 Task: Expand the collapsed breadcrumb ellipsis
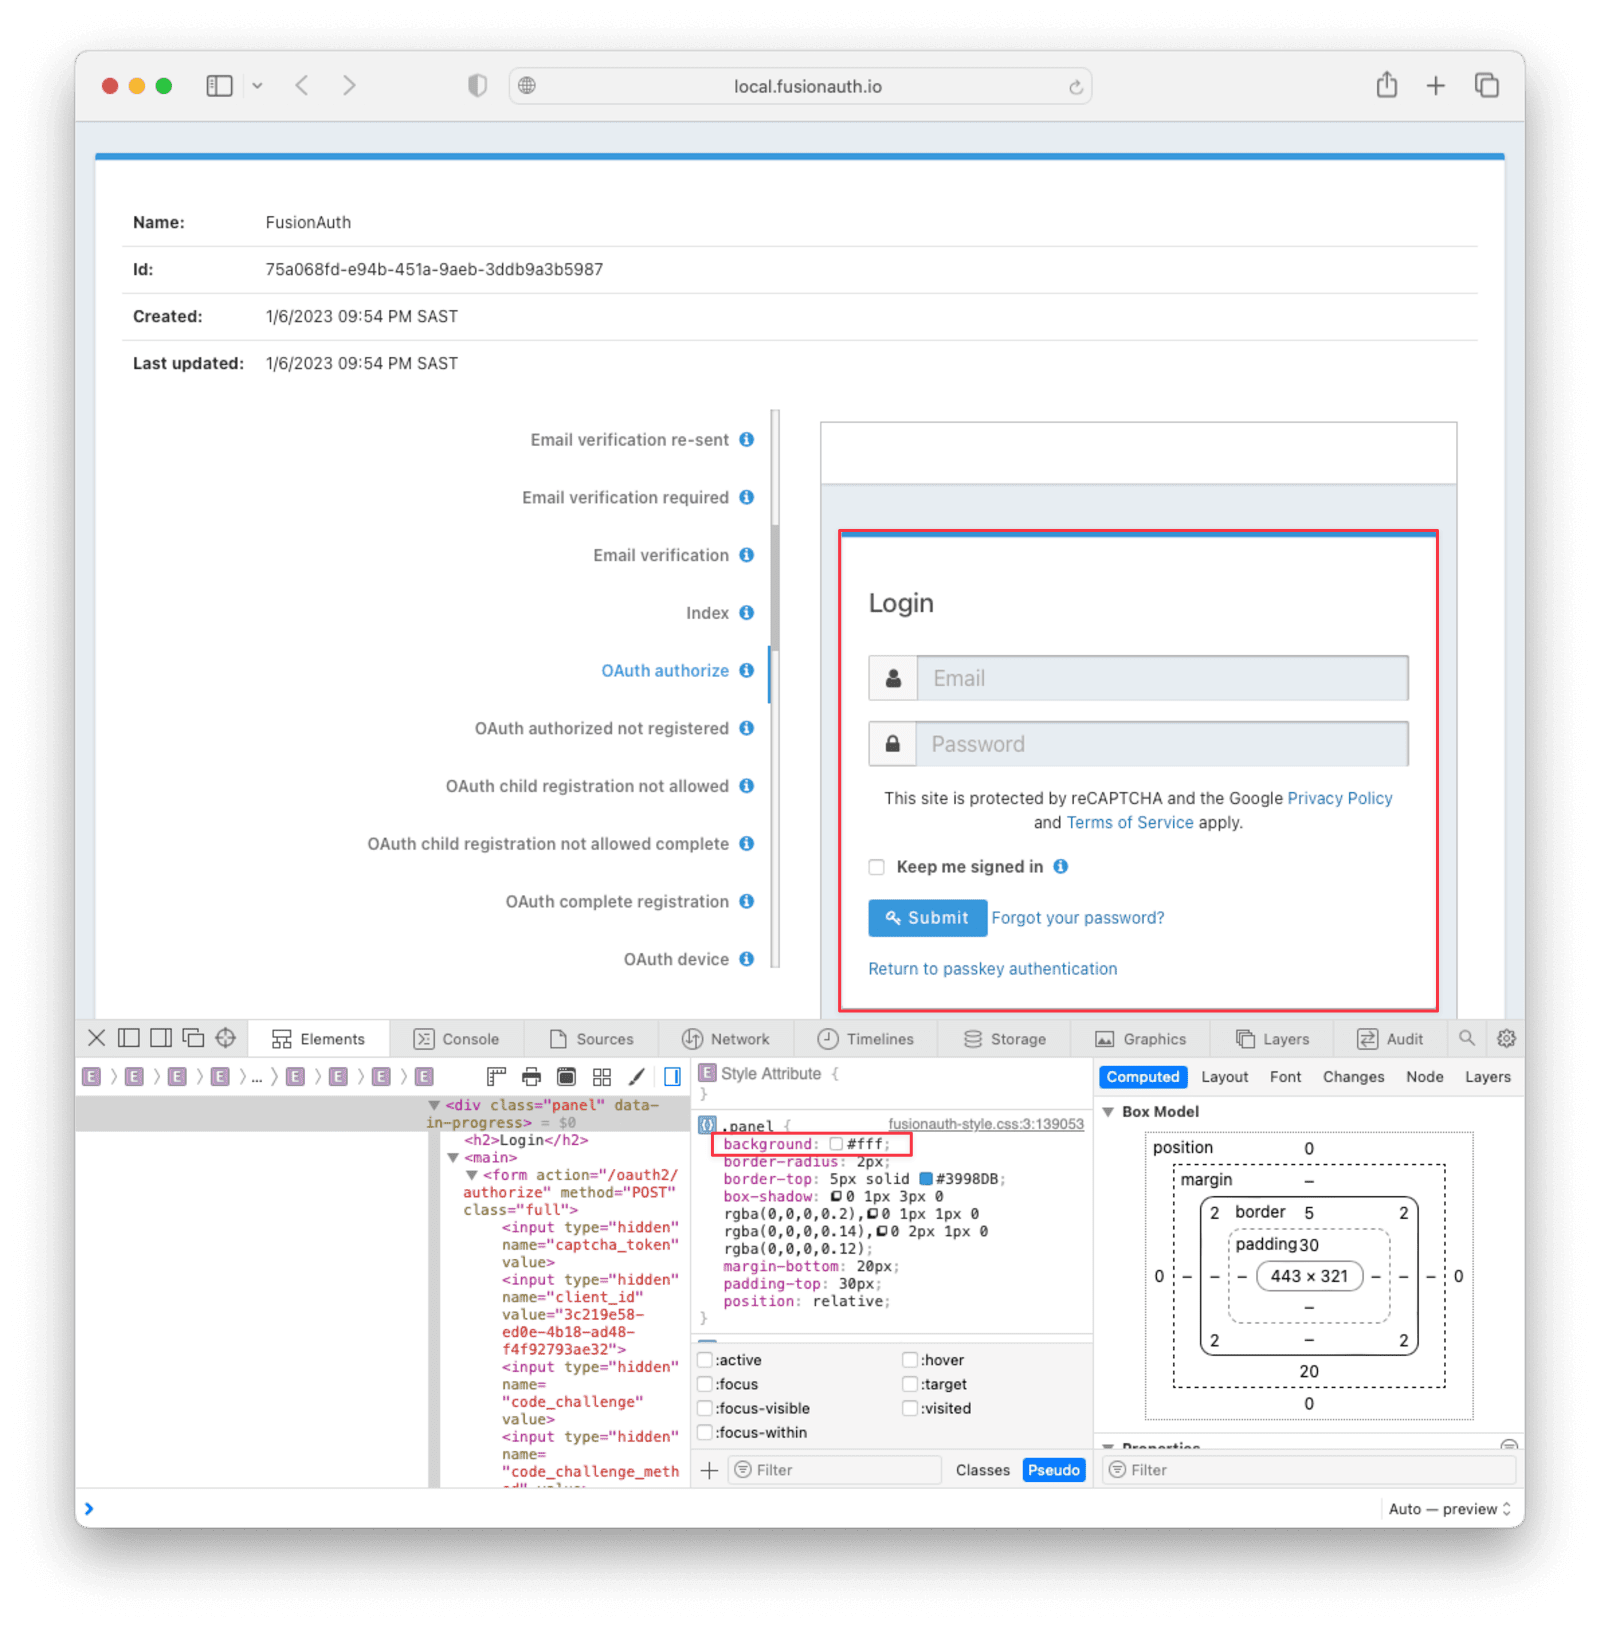pyautogui.click(x=257, y=1077)
